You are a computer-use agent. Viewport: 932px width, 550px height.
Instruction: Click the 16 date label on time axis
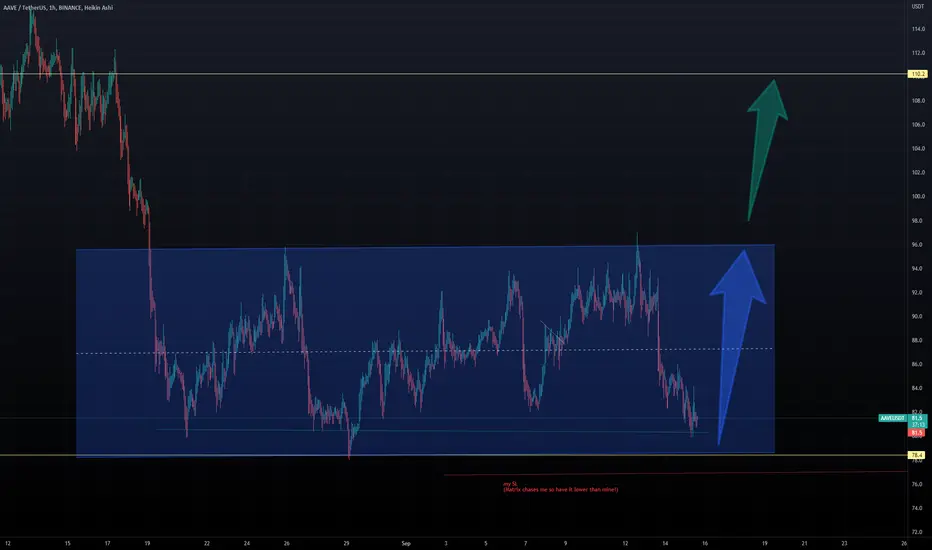click(x=705, y=543)
